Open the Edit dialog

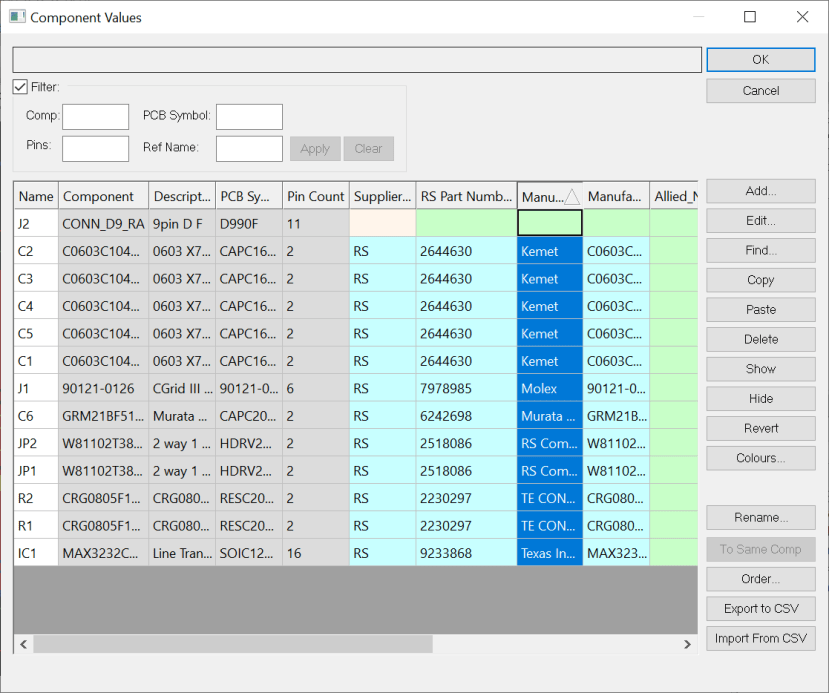(760, 220)
